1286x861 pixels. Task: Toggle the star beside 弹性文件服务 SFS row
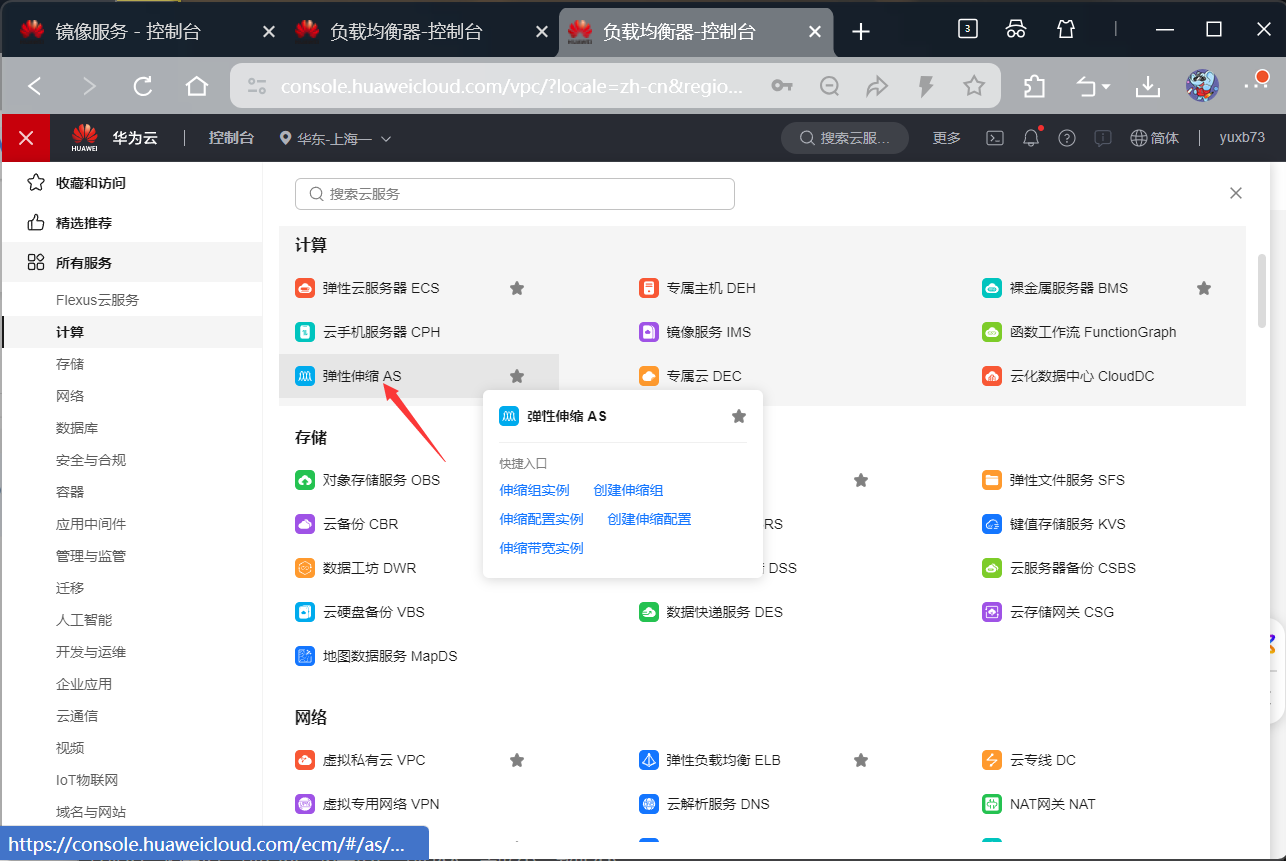point(861,480)
